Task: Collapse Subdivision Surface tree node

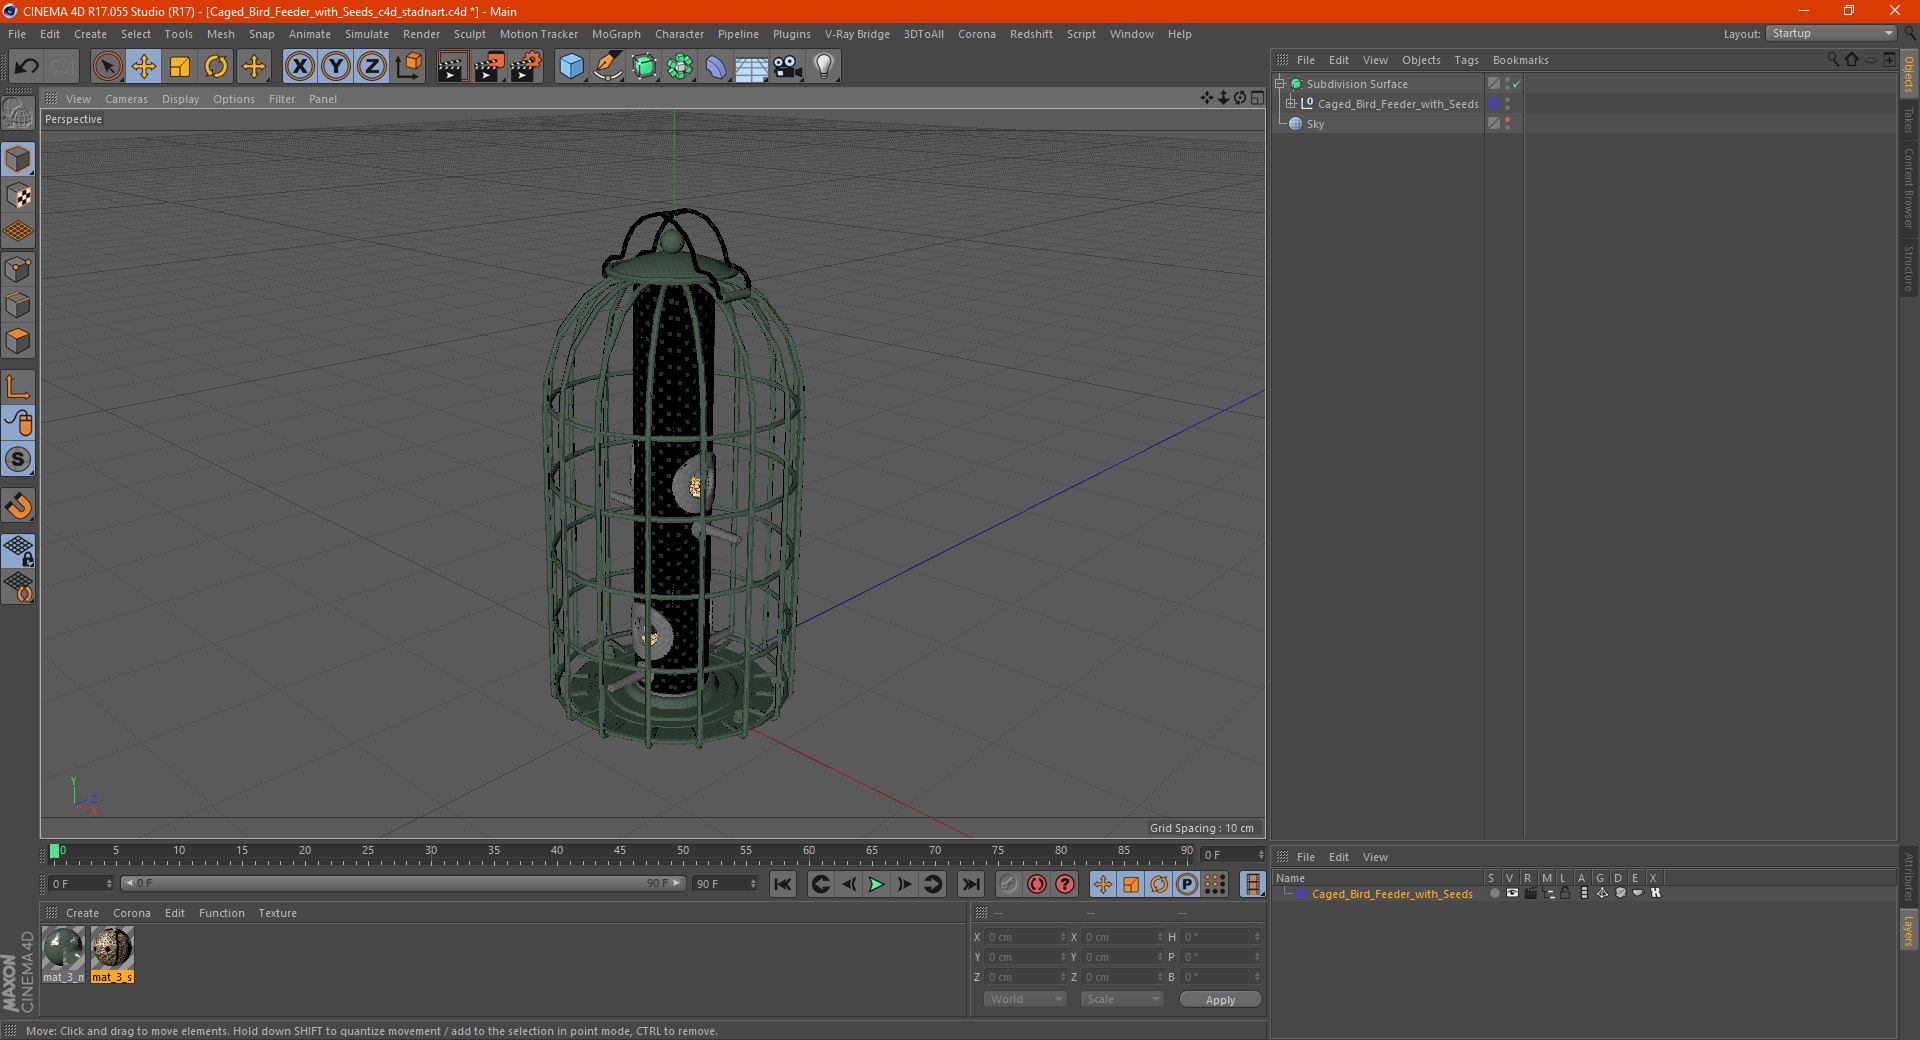Action: click(x=1279, y=84)
